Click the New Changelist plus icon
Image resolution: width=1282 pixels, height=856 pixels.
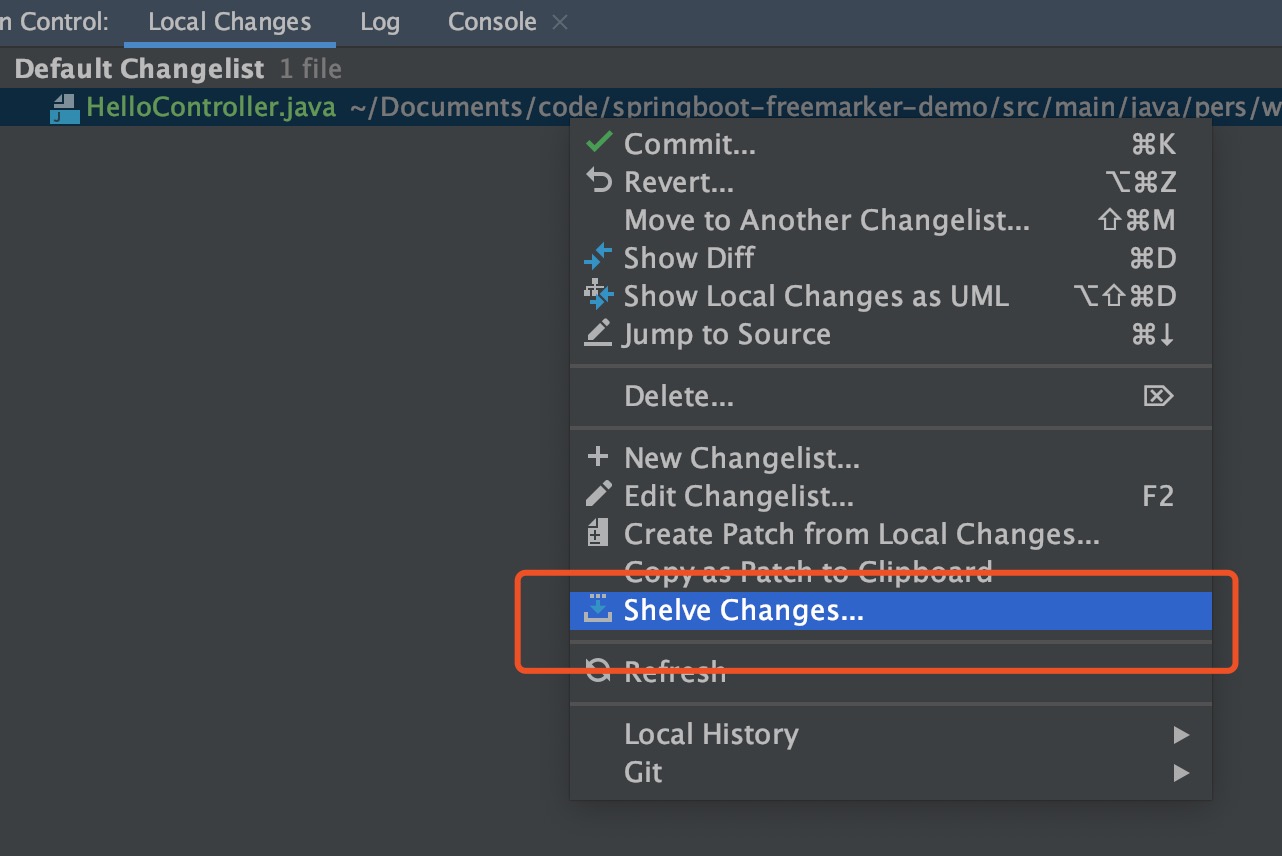pos(598,458)
